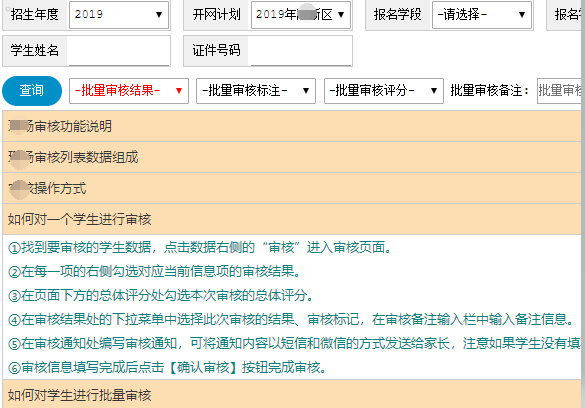Expand the 审核功能说明 section header

[292, 126]
